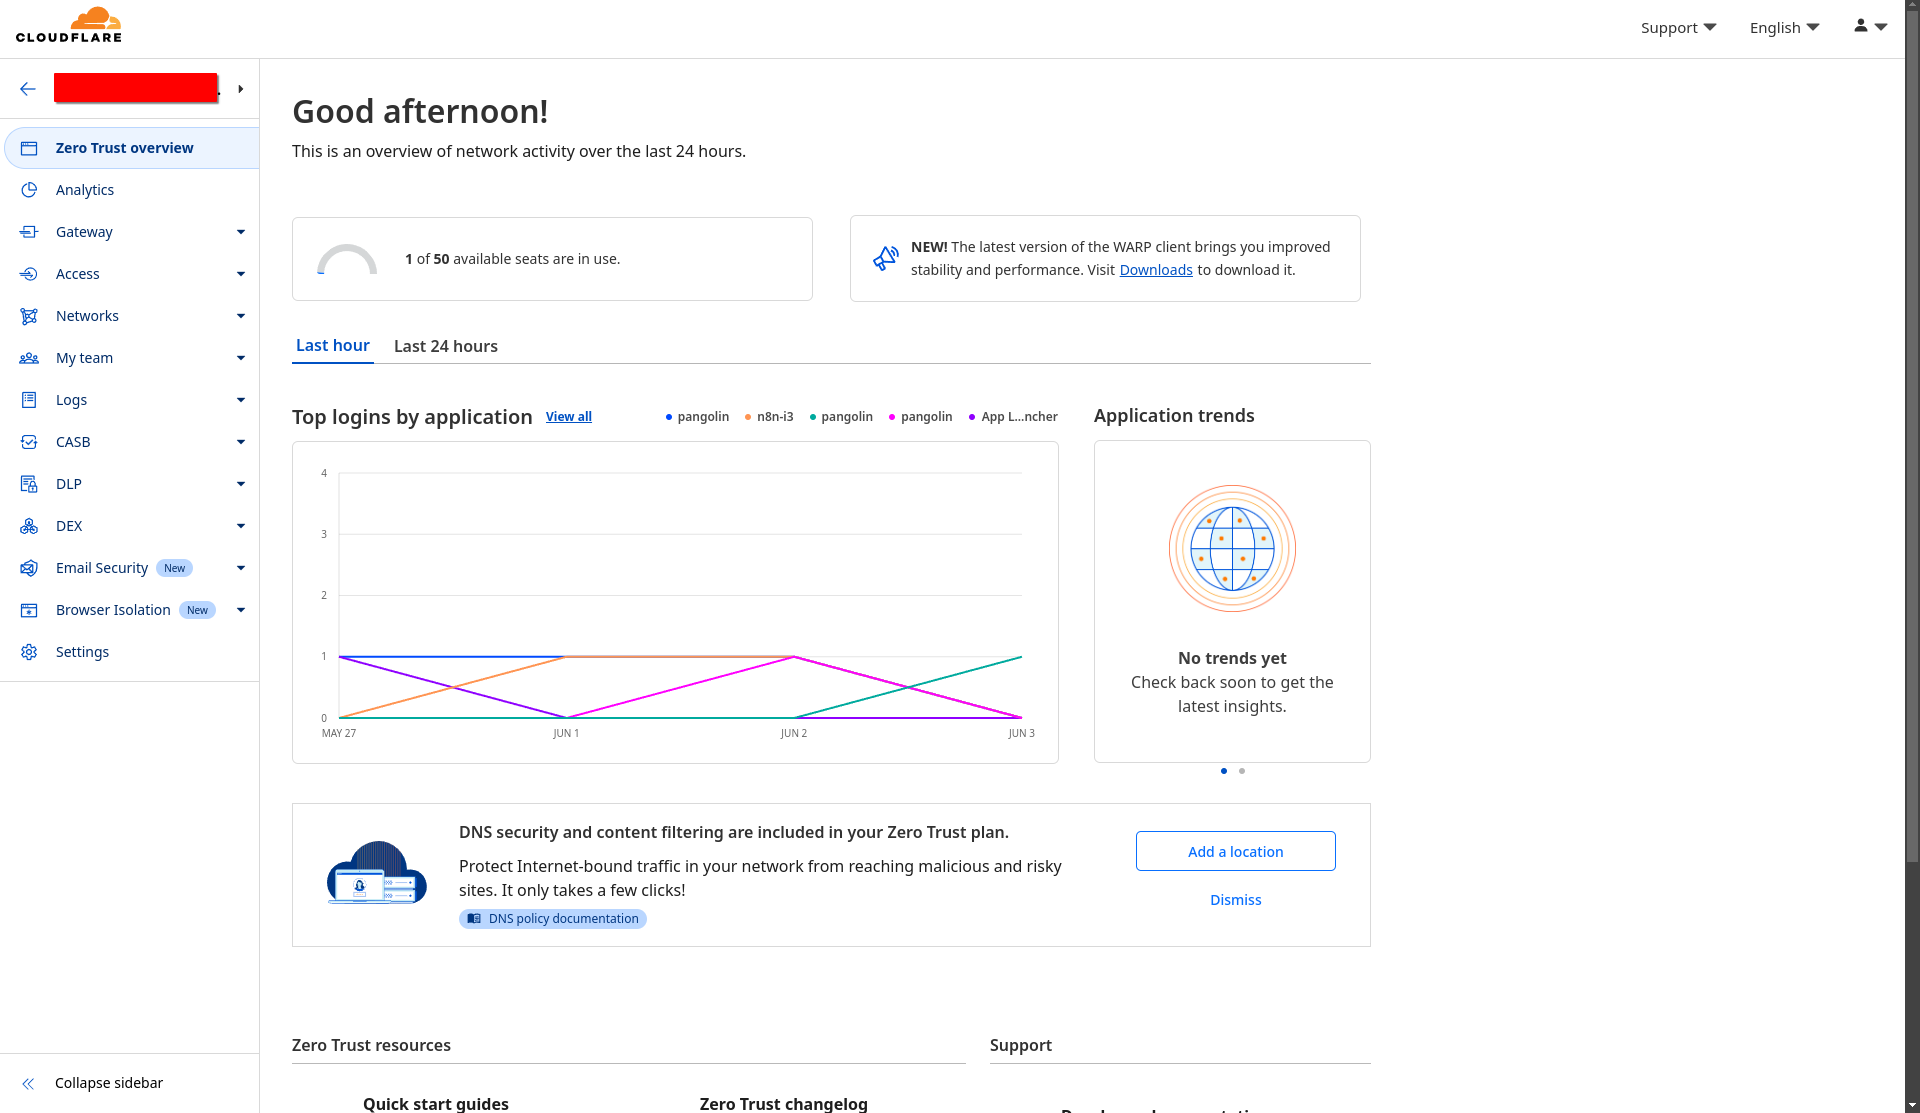
Task: Expand the Logs section
Action: click(240, 399)
